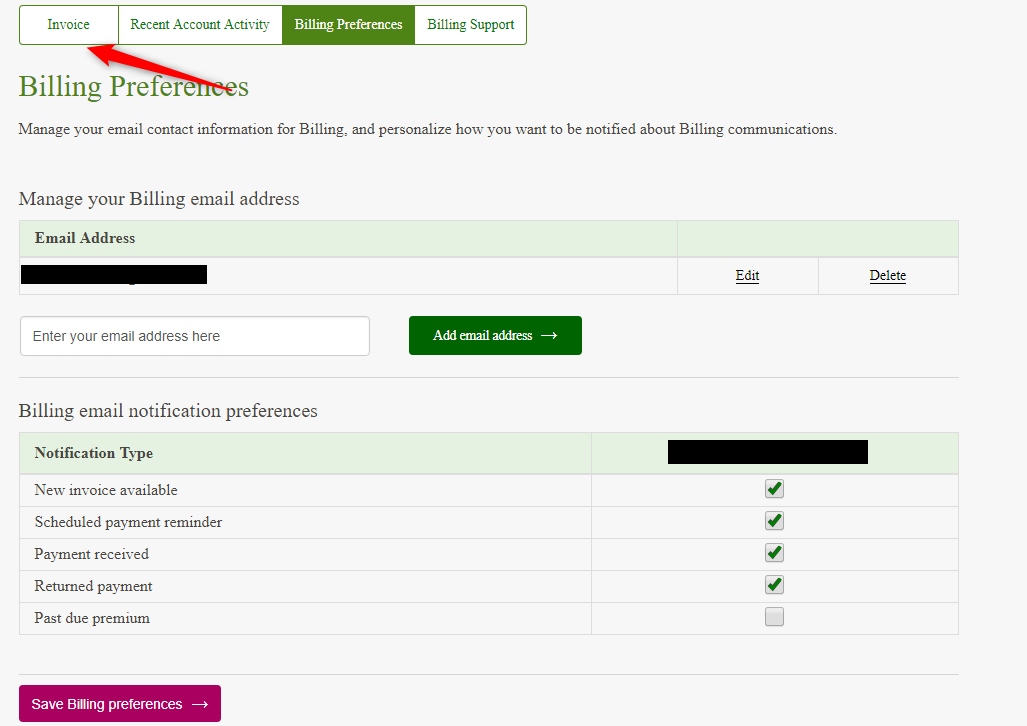The width and height of the screenshot is (1027, 726).
Task: Switch to Recent Account Activity tab
Action: pos(200,25)
